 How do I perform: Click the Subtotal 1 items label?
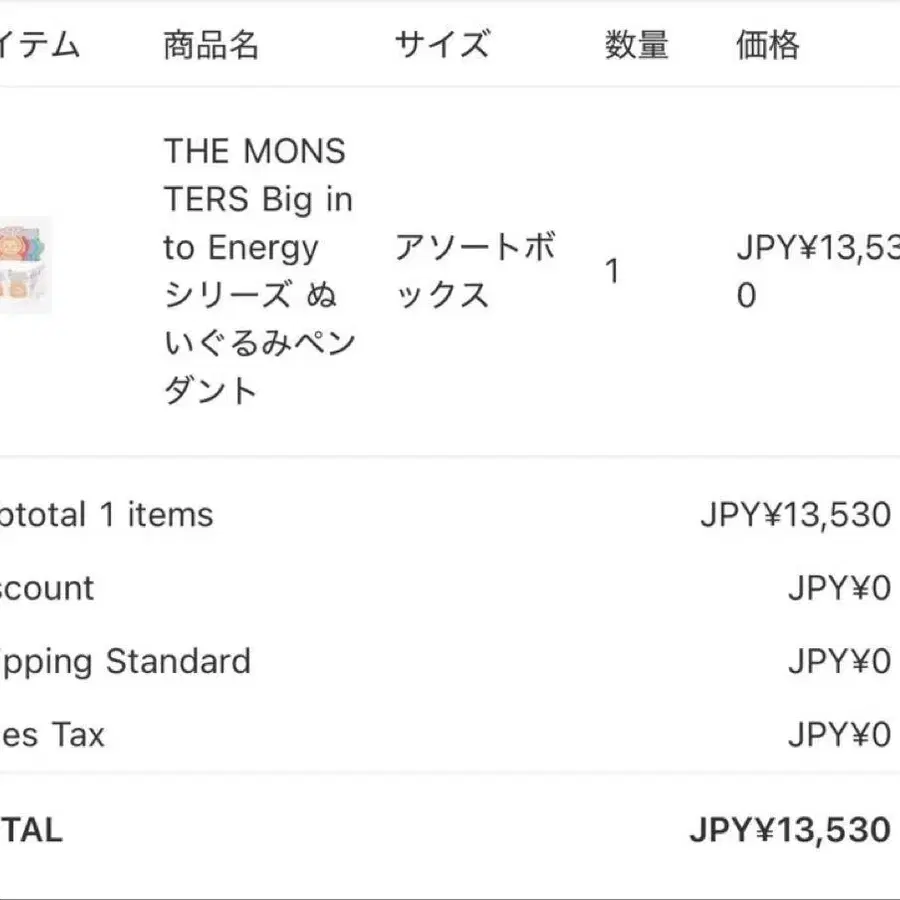[x=106, y=514]
